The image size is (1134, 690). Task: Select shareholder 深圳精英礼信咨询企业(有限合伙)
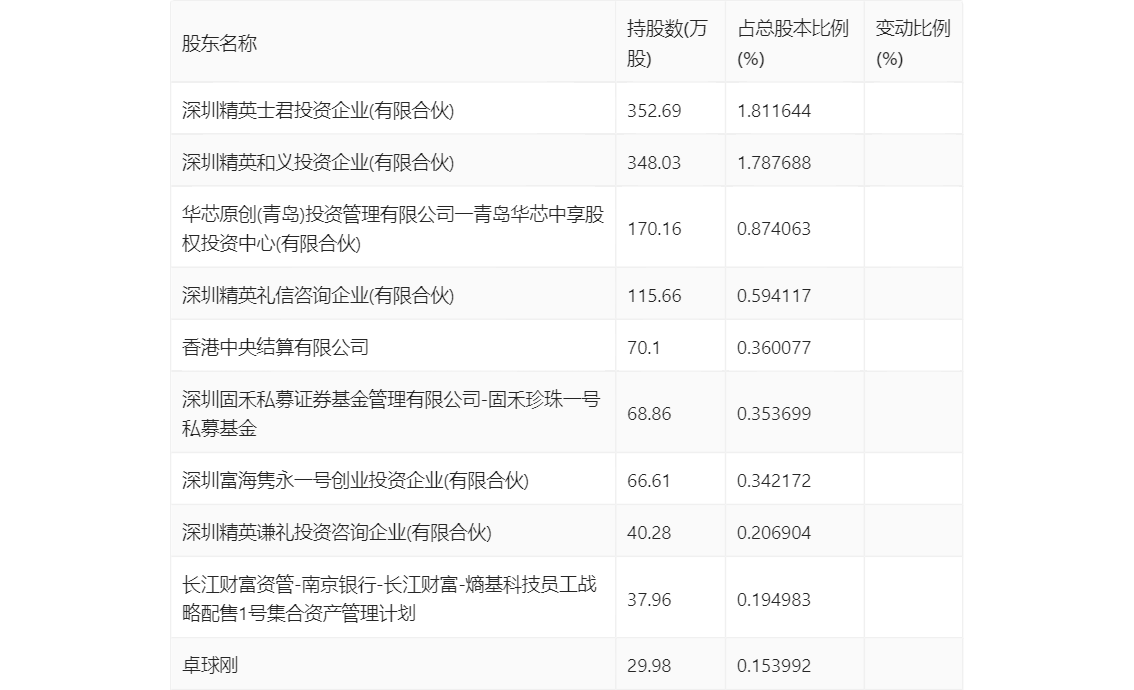click(x=318, y=295)
